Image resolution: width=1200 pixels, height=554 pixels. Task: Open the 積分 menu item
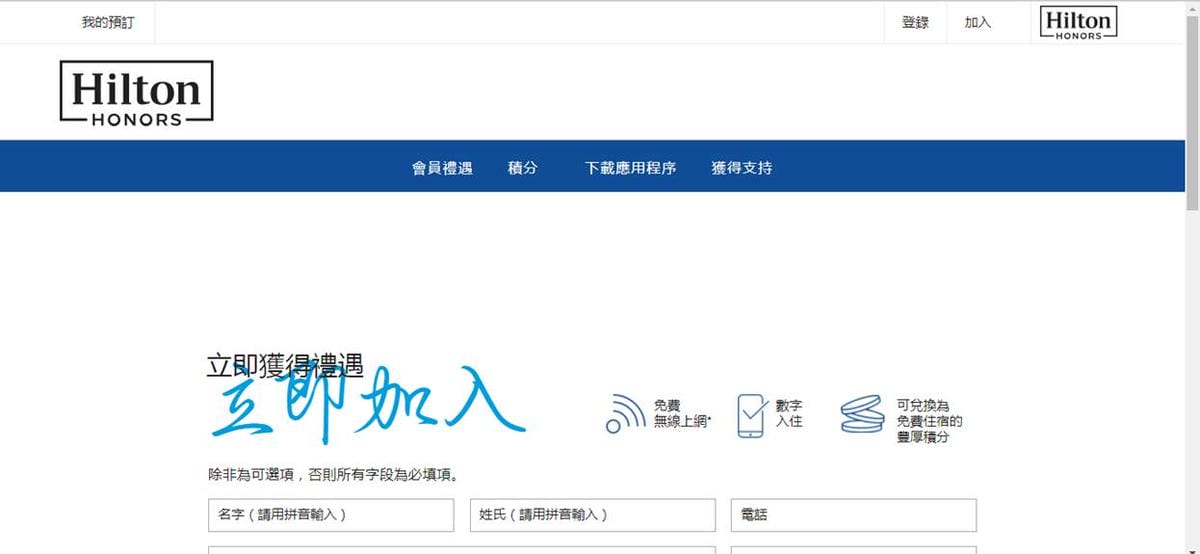(x=522, y=168)
